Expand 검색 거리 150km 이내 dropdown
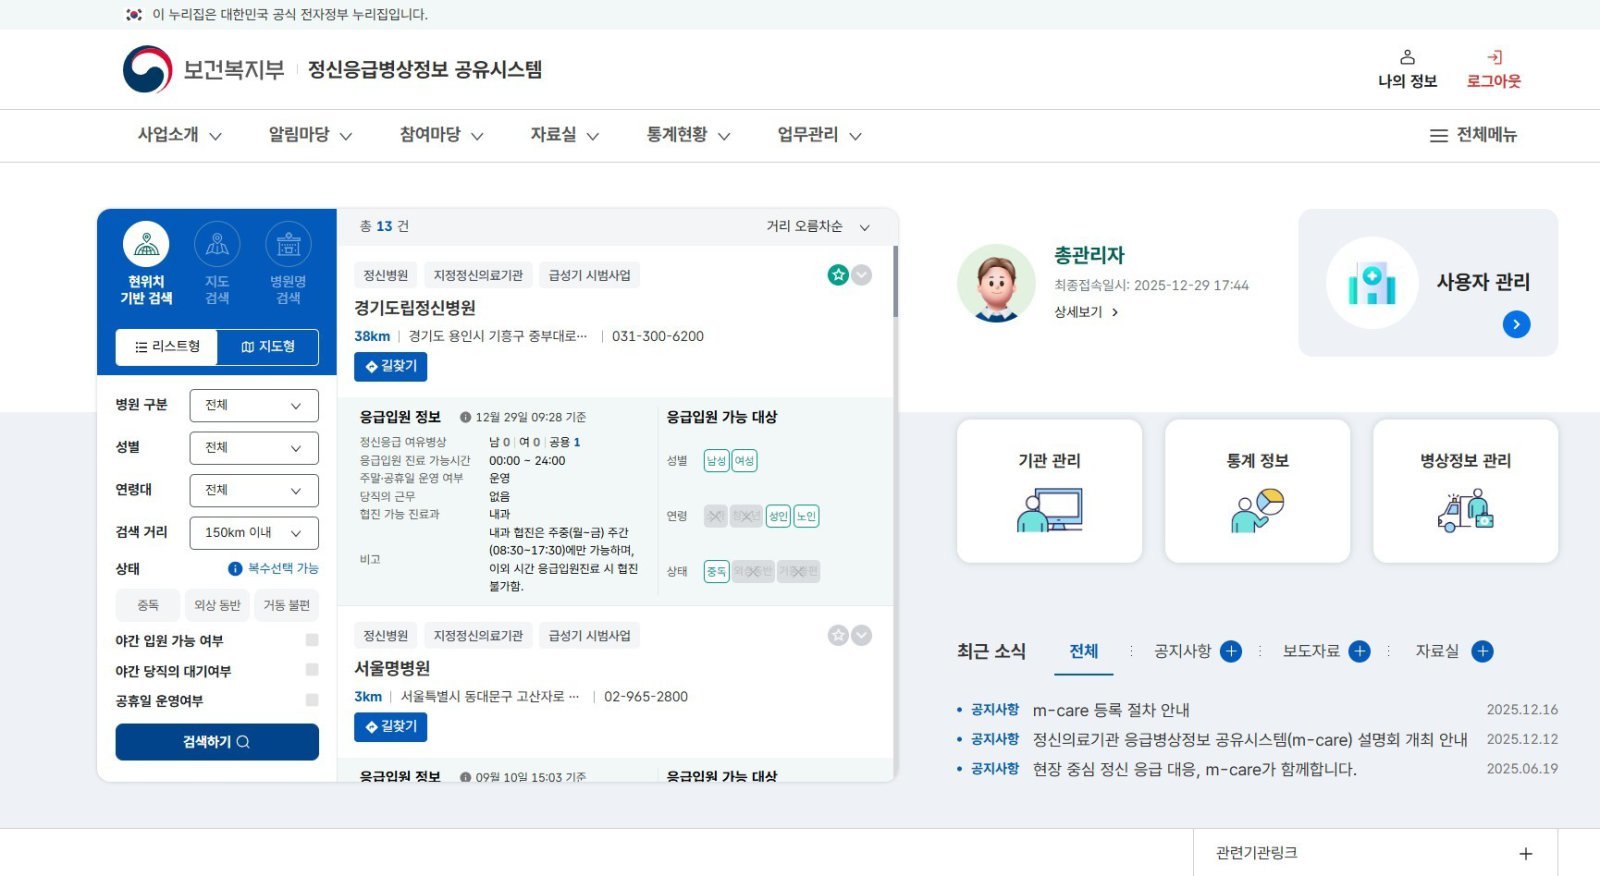 click(x=254, y=533)
